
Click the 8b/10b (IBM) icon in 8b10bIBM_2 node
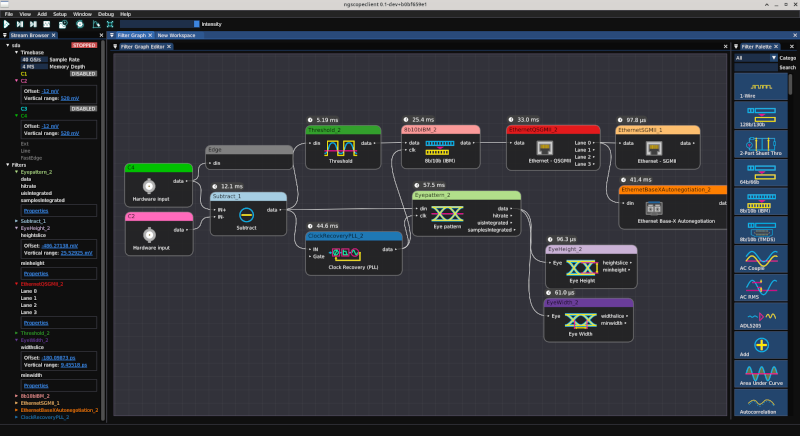[440, 148]
